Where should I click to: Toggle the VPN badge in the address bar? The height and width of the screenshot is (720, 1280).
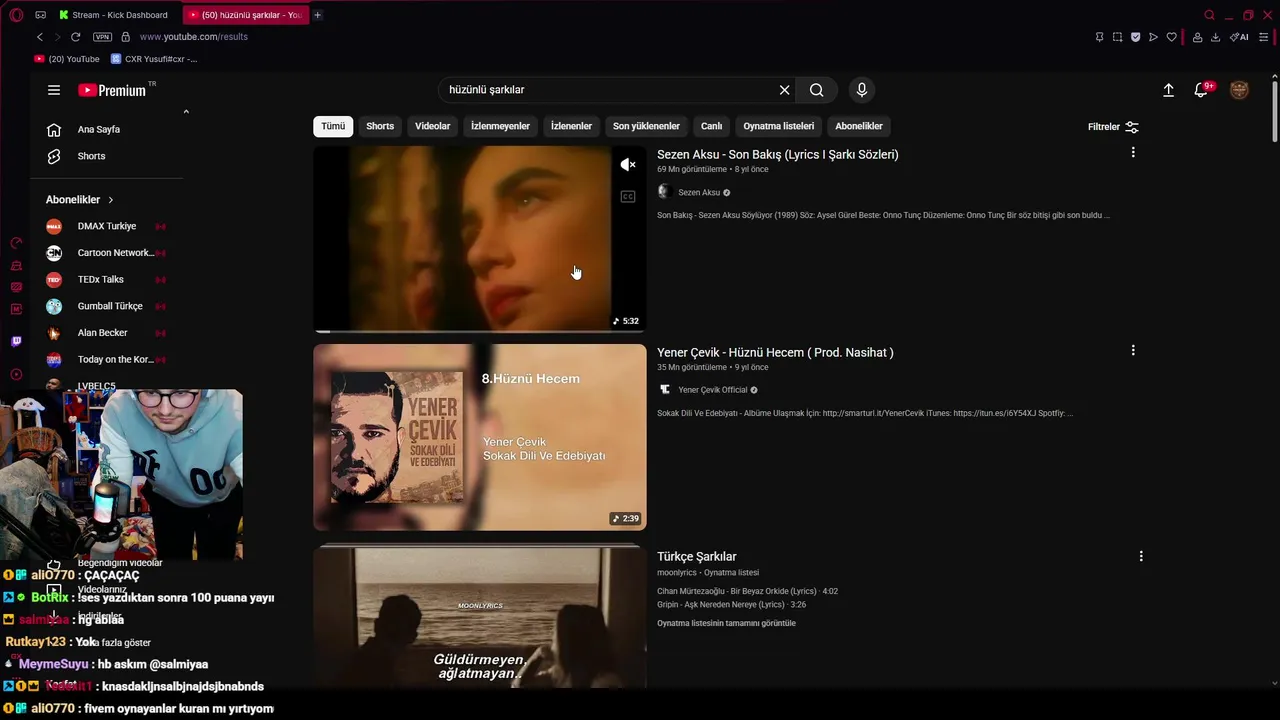pyautogui.click(x=102, y=37)
